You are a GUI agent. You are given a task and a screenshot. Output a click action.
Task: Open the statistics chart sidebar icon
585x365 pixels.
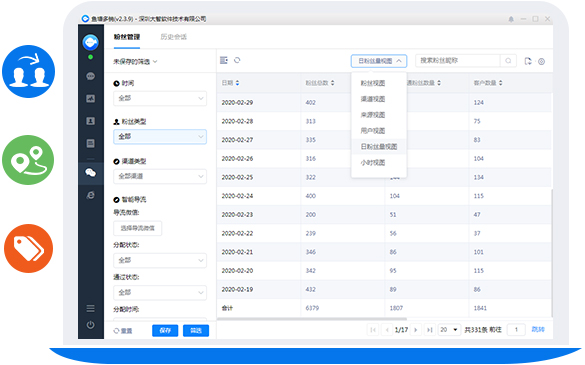pyautogui.click(x=91, y=99)
